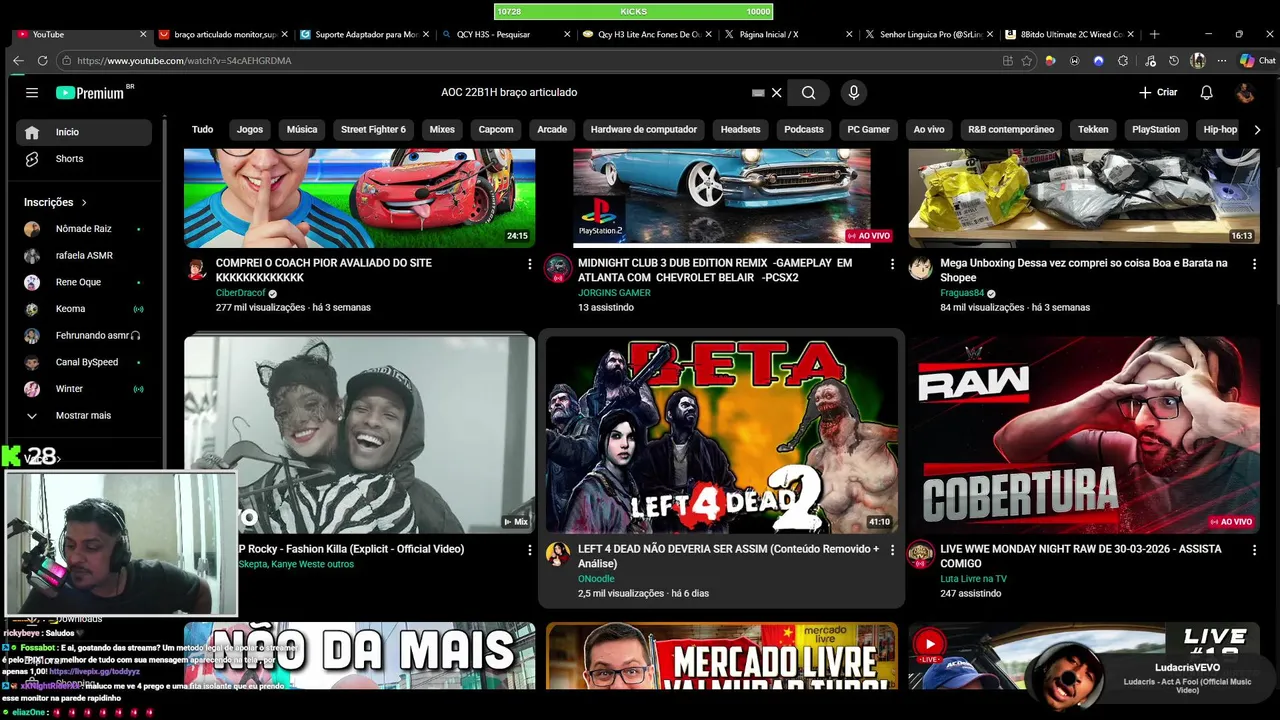The width and height of the screenshot is (1280, 720).
Task: Open Fehrunando asmr channel
Action: 84,335
